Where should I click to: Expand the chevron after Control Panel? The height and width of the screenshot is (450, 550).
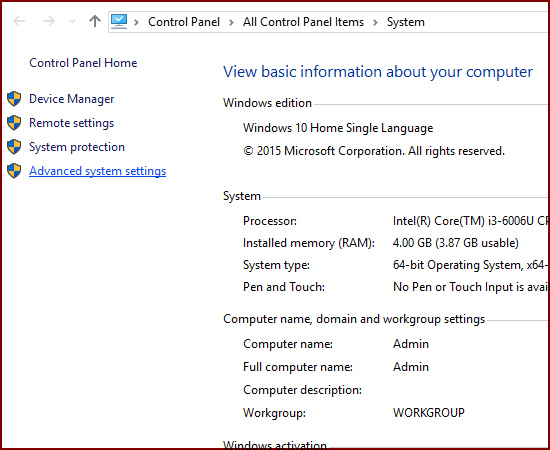[231, 22]
